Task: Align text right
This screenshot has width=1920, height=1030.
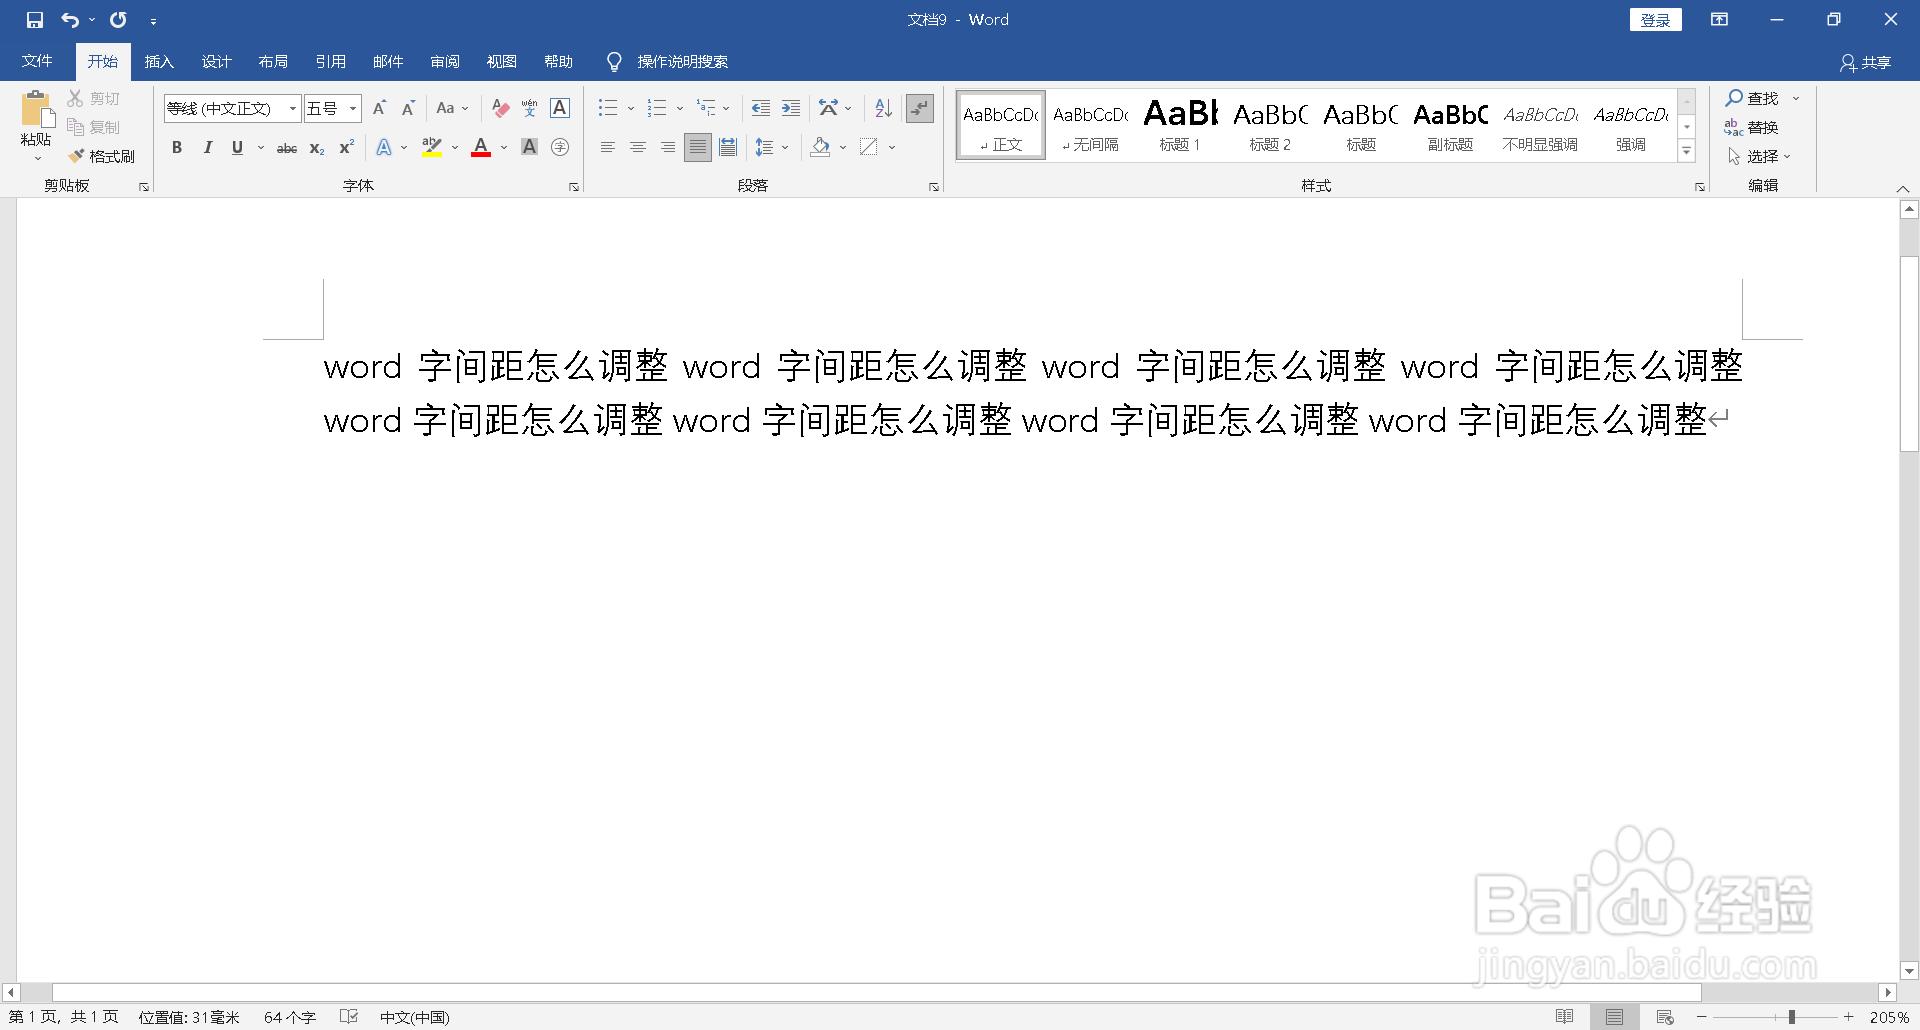Action: [x=667, y=147]
